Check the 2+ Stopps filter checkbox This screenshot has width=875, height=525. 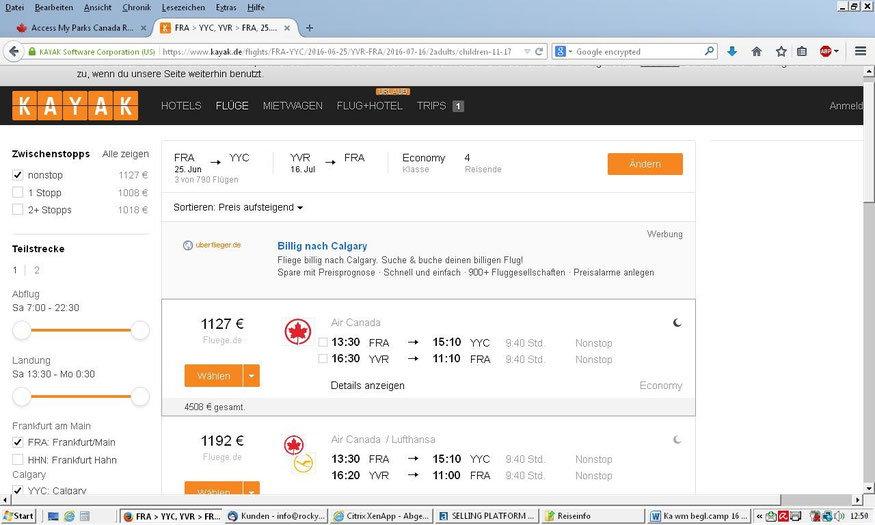[x=18, y=210]
